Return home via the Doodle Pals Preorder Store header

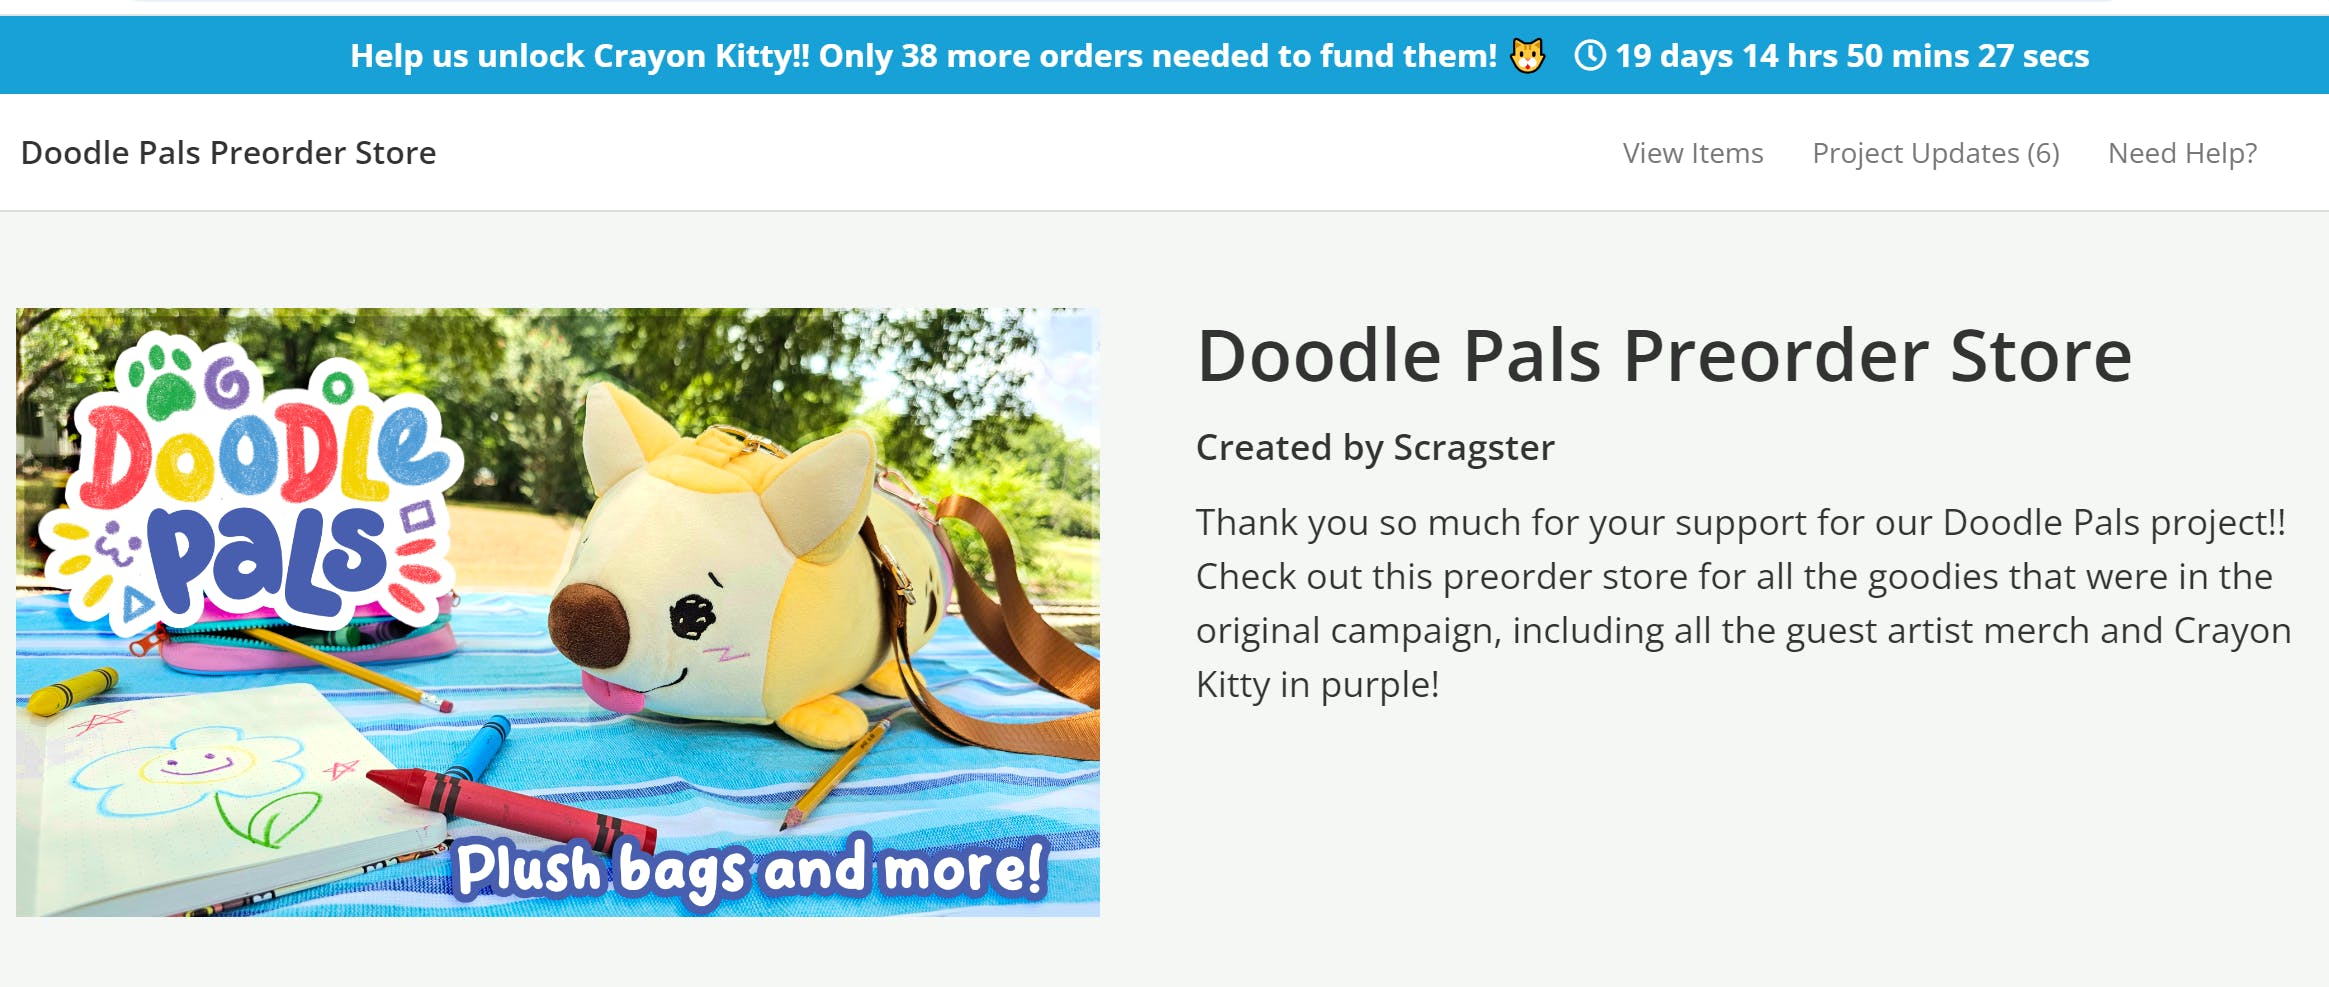(x=229, y=153)
